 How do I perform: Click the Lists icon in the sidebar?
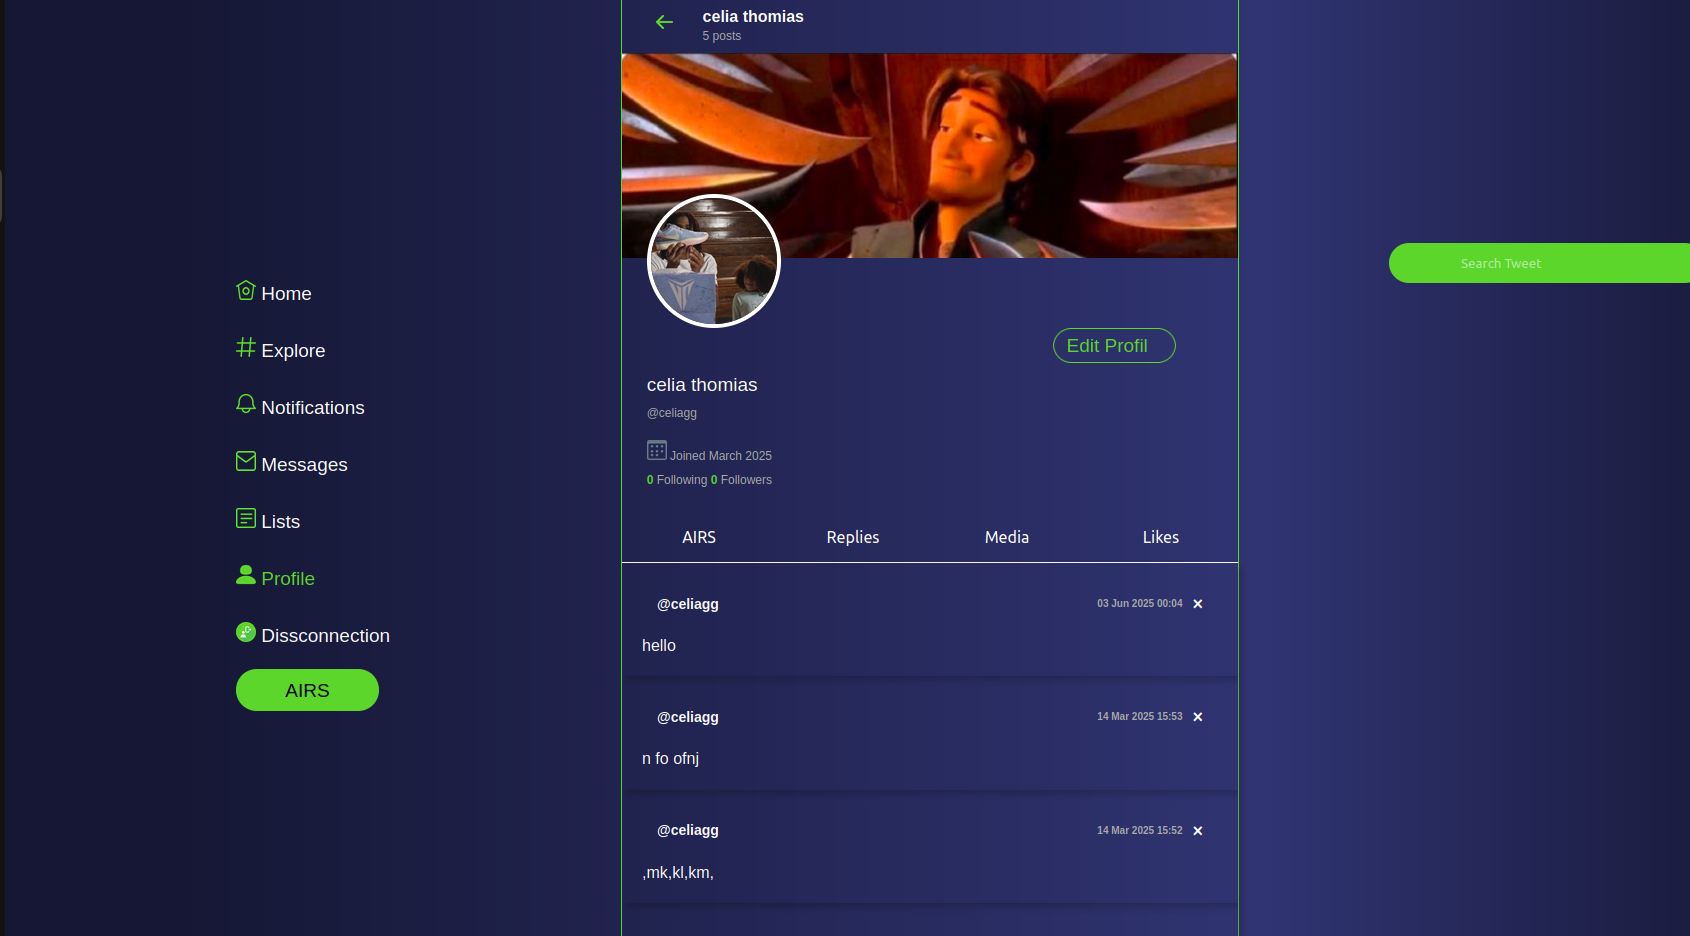[246, 518]
